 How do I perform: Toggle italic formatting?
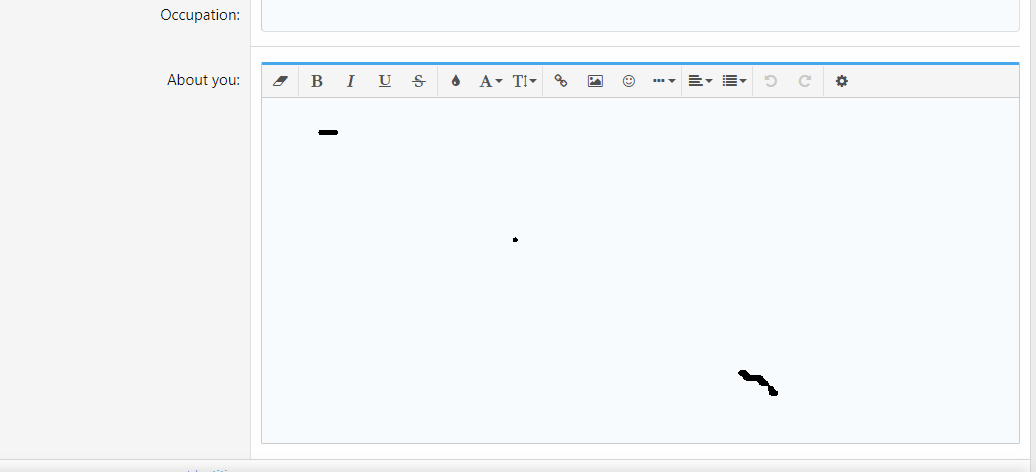click(x=351, y=81)
